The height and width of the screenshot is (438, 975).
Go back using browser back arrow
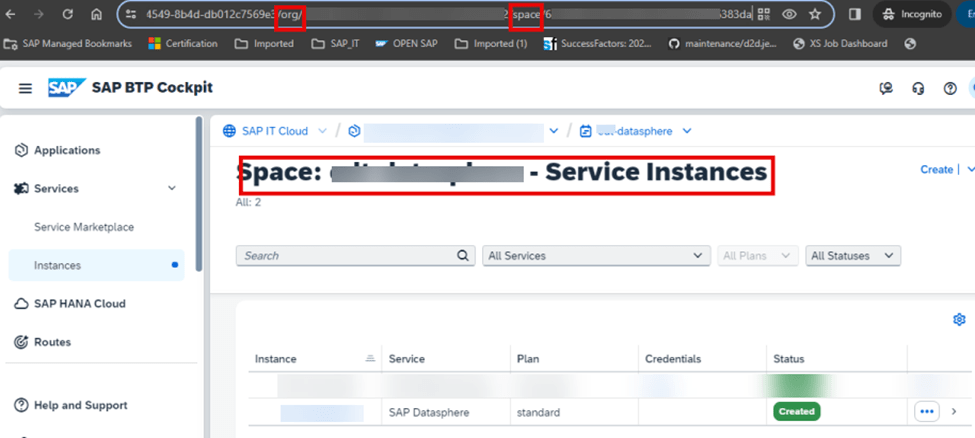[x=11, y=14]
